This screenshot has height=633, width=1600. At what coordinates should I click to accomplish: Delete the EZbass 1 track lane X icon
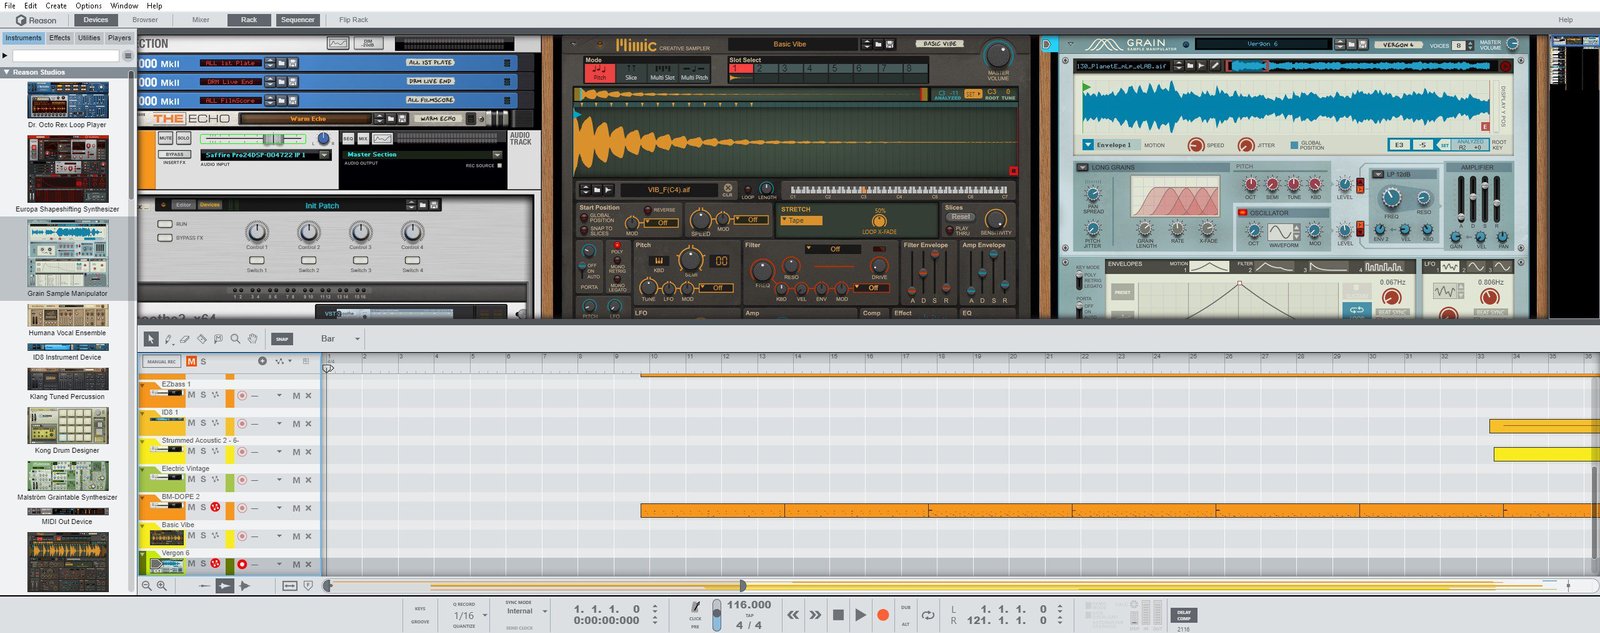pos(308,396)
